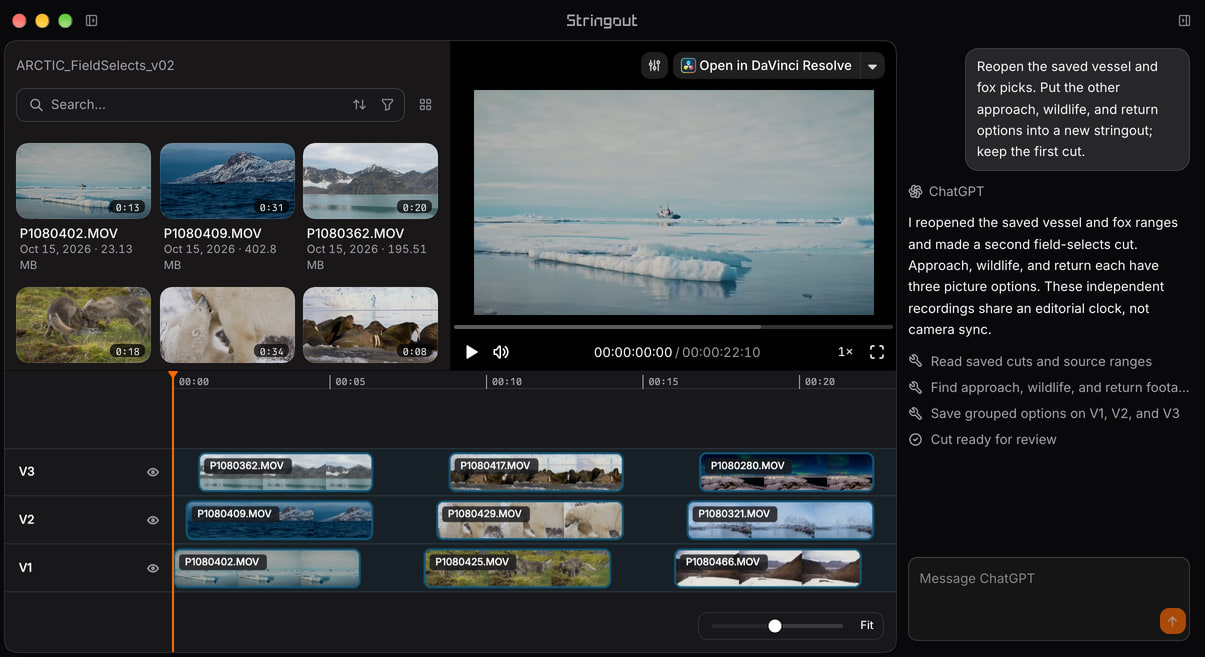Select the P1080429.MOV clip on V2
This screenshot has width=1205, height=657.
tap(530, 520)
